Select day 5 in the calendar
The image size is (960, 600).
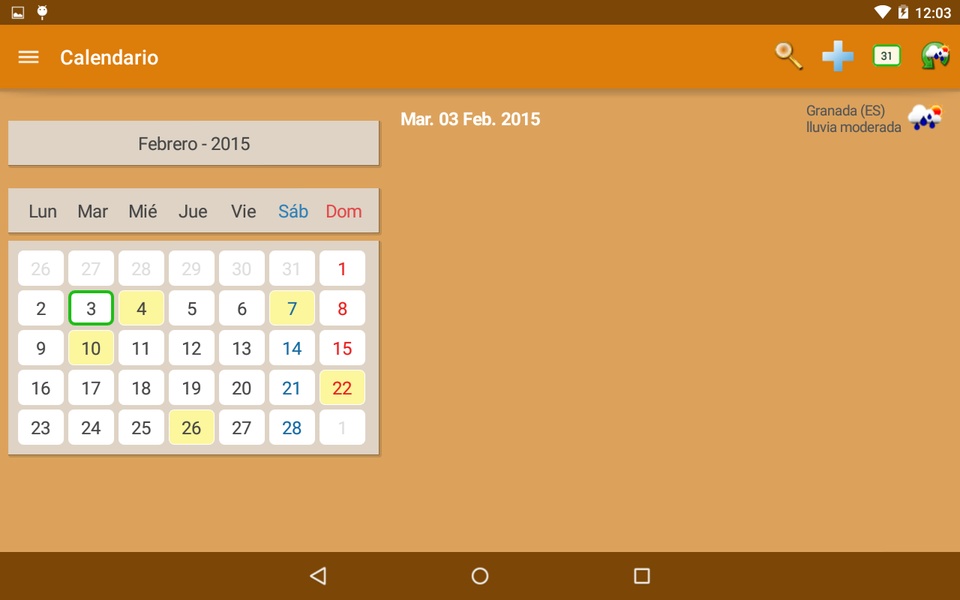192,308
